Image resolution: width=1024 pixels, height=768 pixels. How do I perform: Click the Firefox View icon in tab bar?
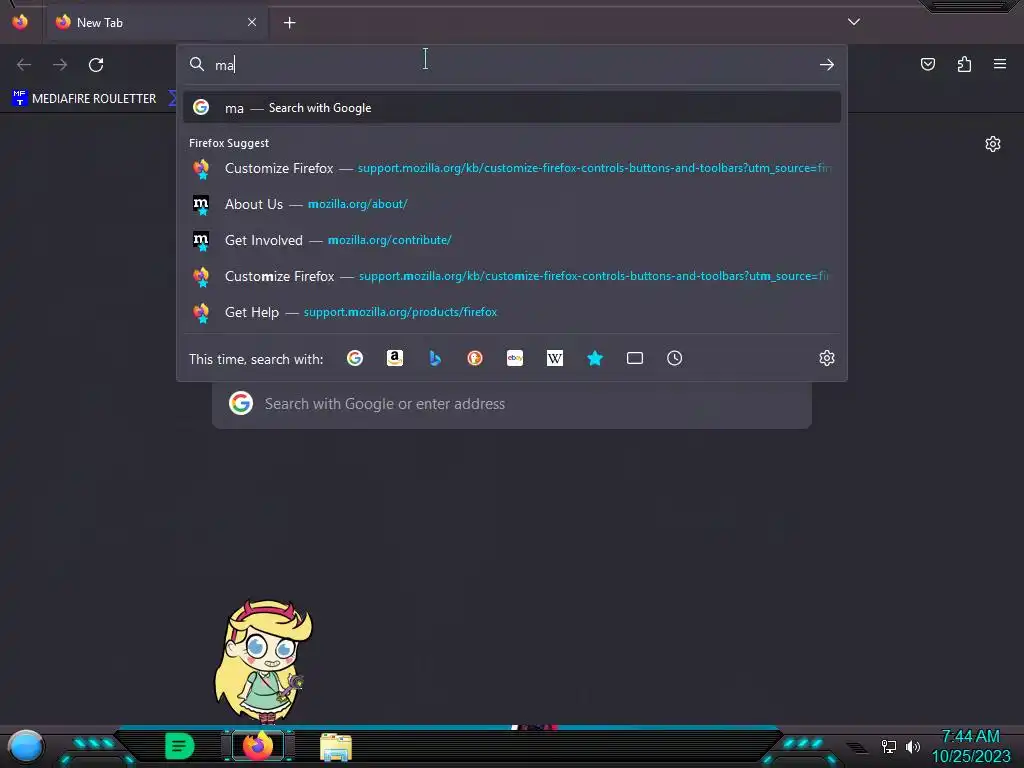20,22
